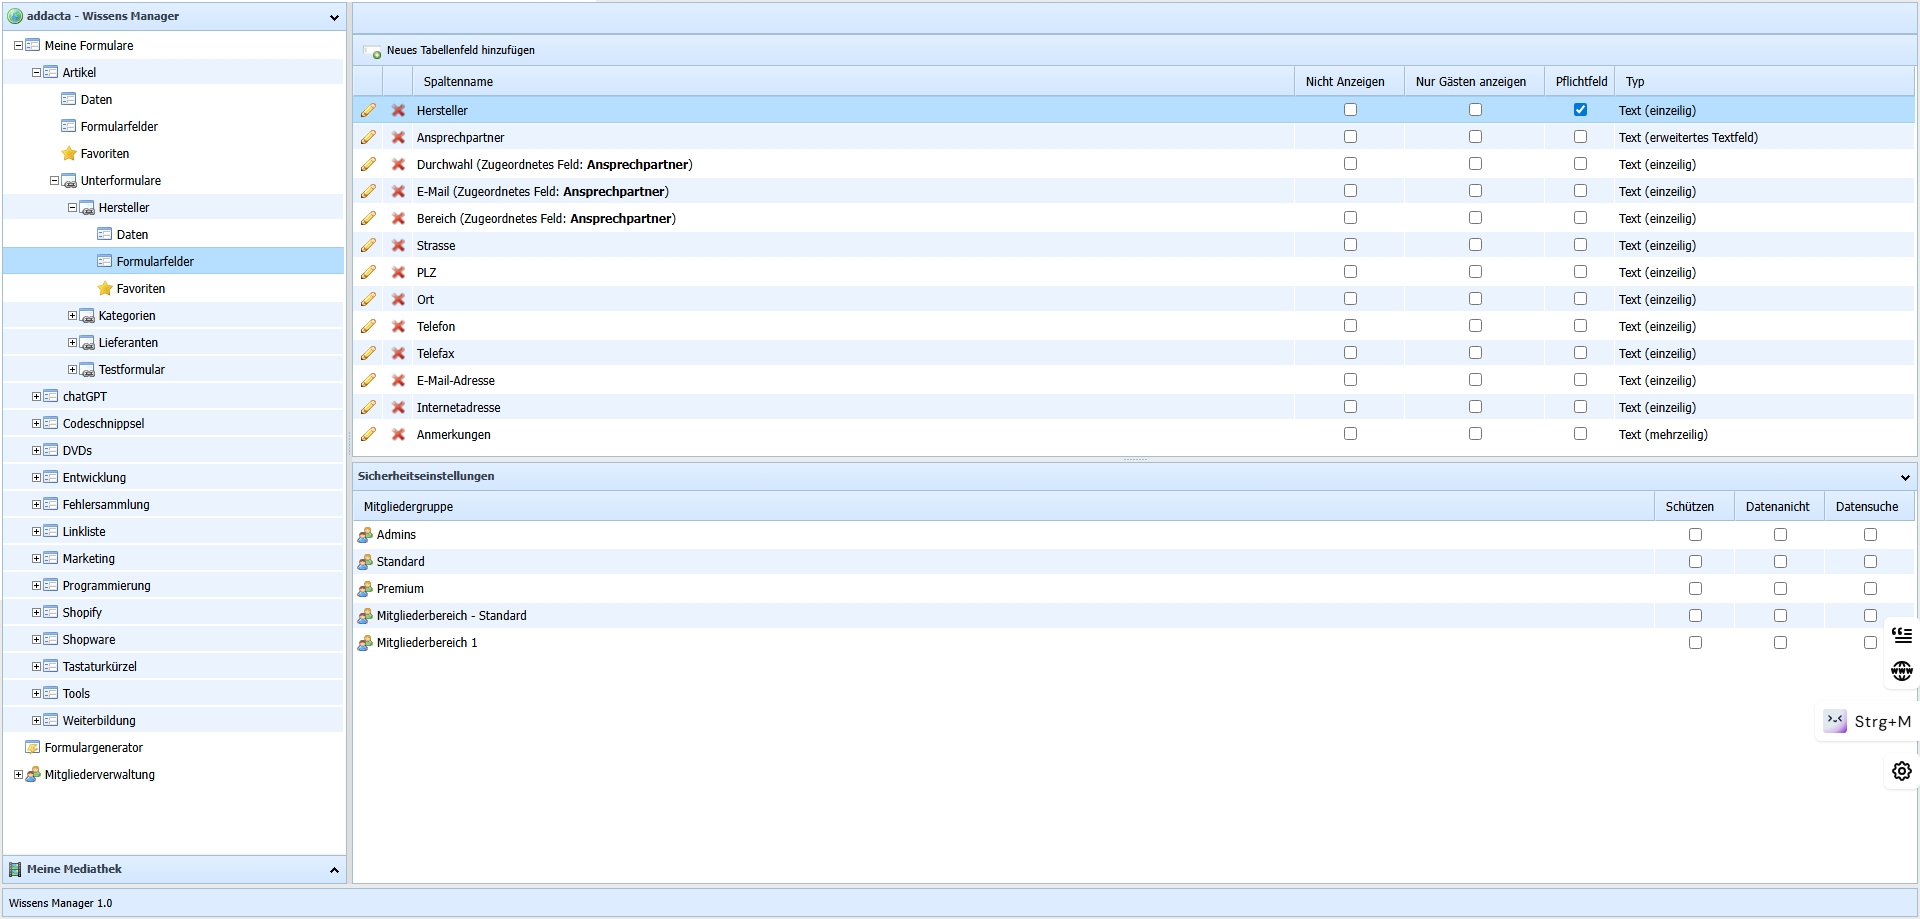Uncheck Pflichtfeld checkbox for Hersteller
The width and height of the screenshot is (1920, 919).
click(x=1580, y=110)
